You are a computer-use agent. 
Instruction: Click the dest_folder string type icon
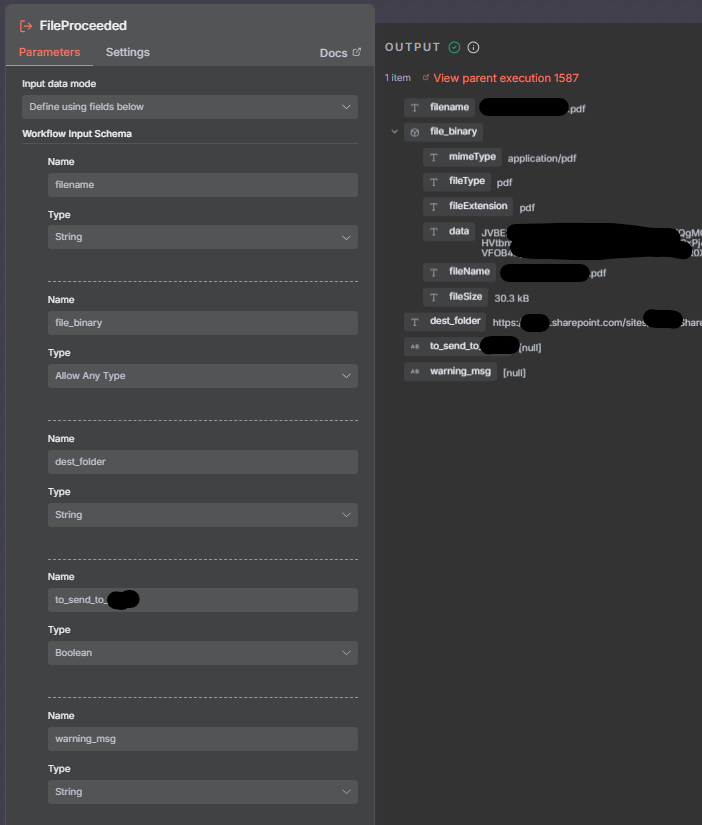pos(416,322)
